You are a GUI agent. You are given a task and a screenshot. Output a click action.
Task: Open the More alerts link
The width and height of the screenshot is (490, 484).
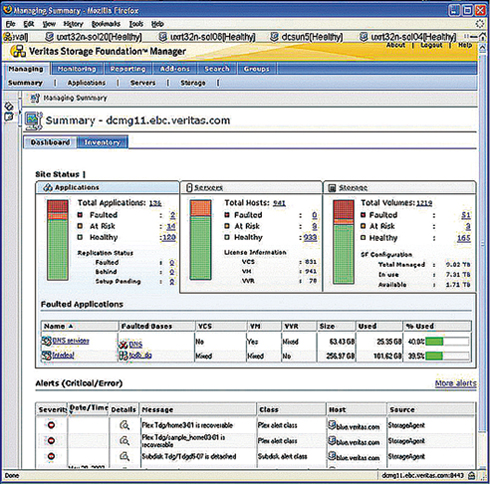[x=455, y=383]
